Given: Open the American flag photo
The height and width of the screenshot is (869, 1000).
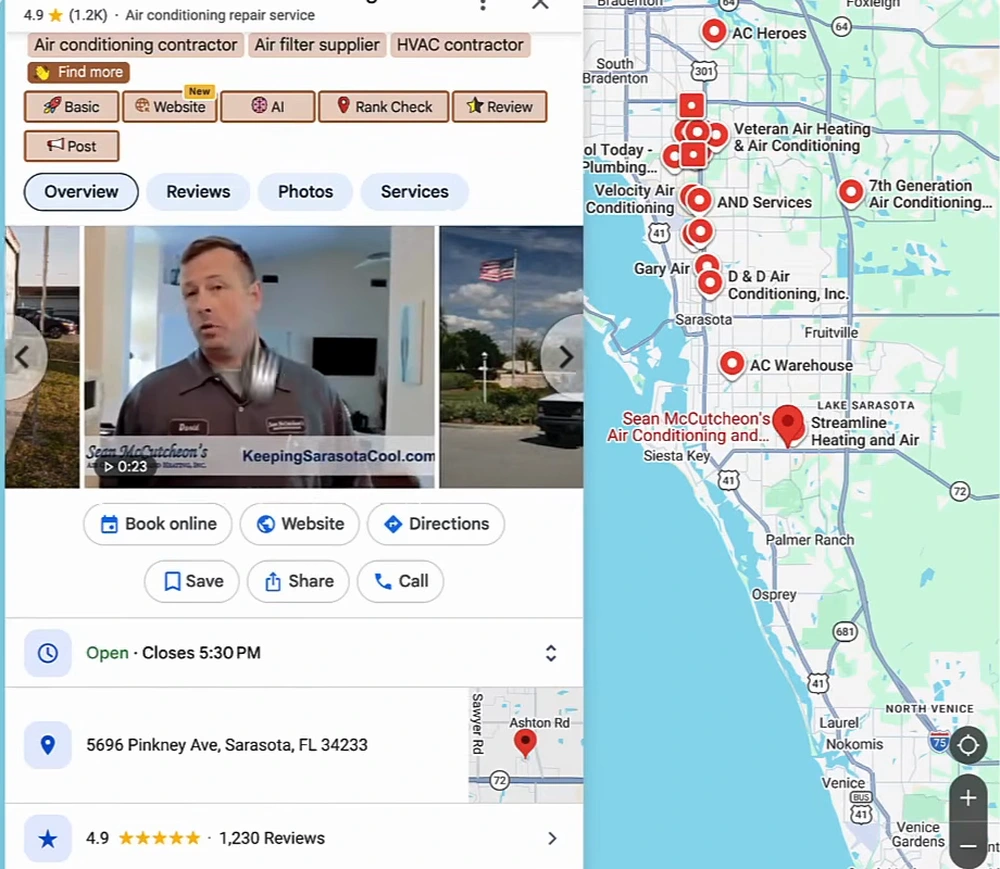Looking at the screenshot, I should [511, 357].
